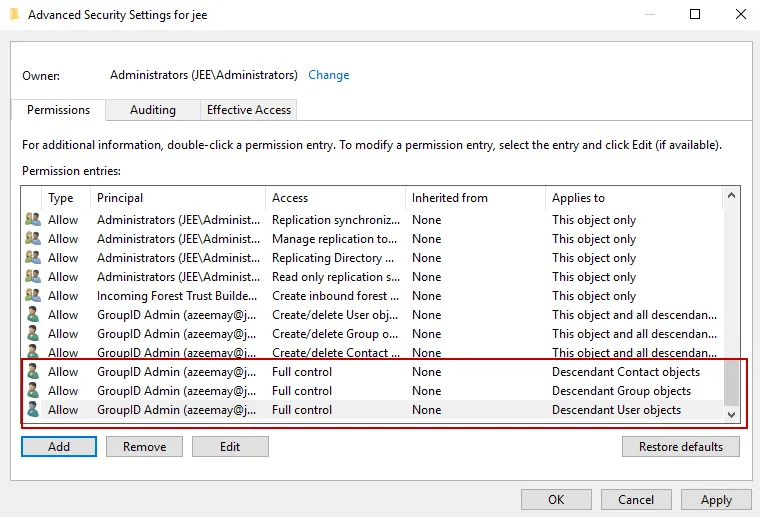Image resolution: width=760 pixels, height=517 pixels.
Task: Click Allow in the Descendant User objects row
Action: pyautogui.click(x=63, y=409)
